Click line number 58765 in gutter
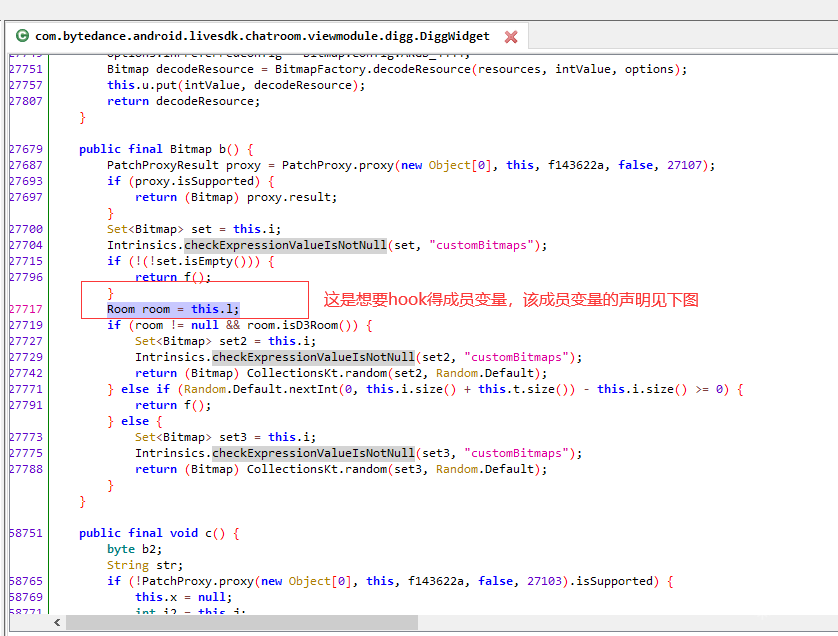This screenshot has width=838, height=636. click(26, 581)
